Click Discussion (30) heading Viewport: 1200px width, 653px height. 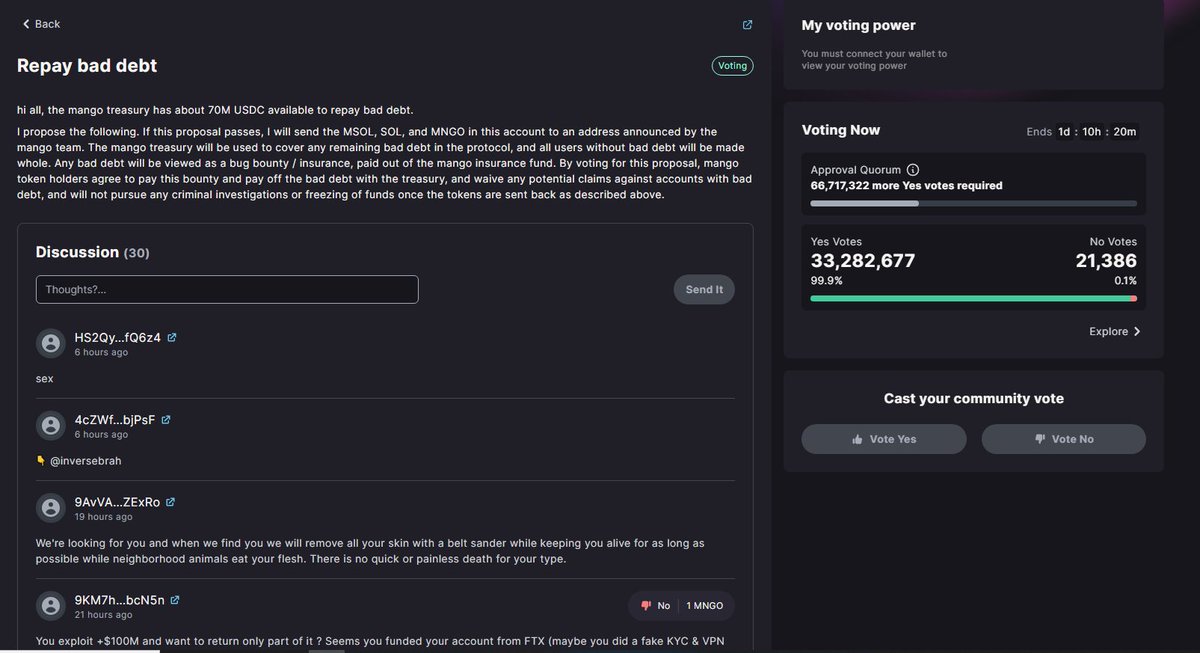pos(92,252)
